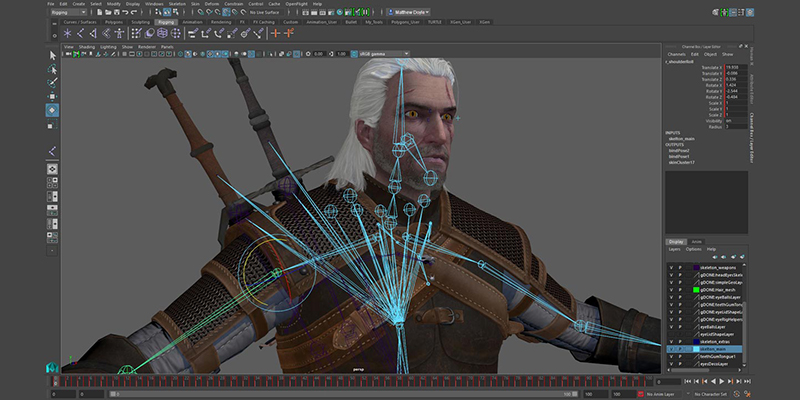The height and width of the screenshot is (400, 800).
Task: Toggle visibility box of eyeLidShapeLayer
Action: [671, 334]
